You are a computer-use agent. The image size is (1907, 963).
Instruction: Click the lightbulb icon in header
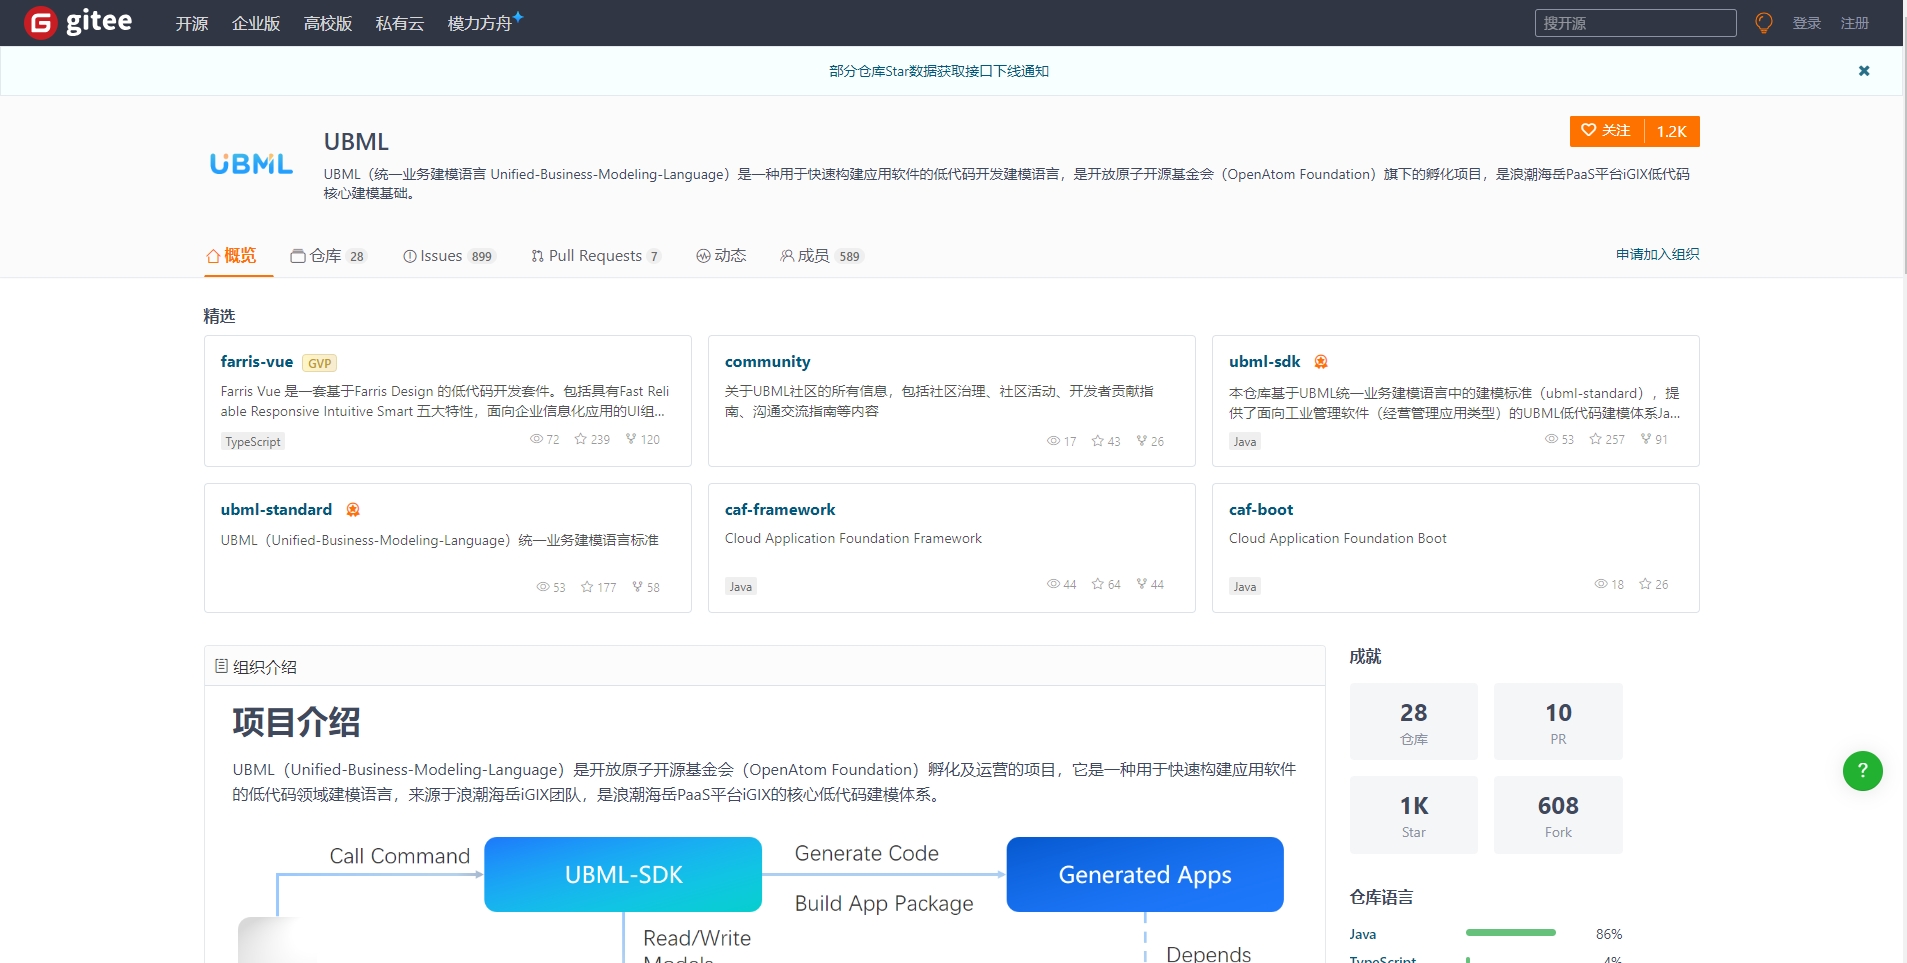click(x=1764, y=22)
